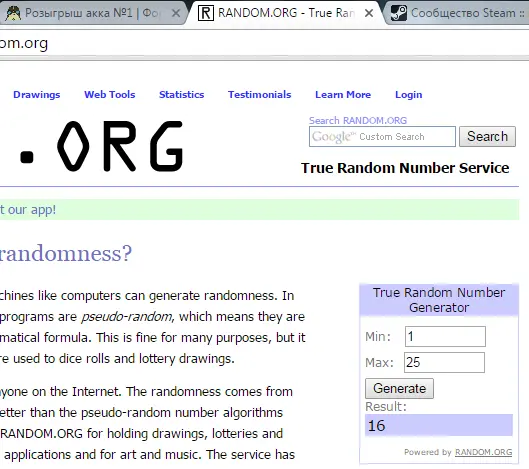Open the Testimonials menu link
Image resolution: width=529 pixels, height=469 pixels.
coord(259,94)
